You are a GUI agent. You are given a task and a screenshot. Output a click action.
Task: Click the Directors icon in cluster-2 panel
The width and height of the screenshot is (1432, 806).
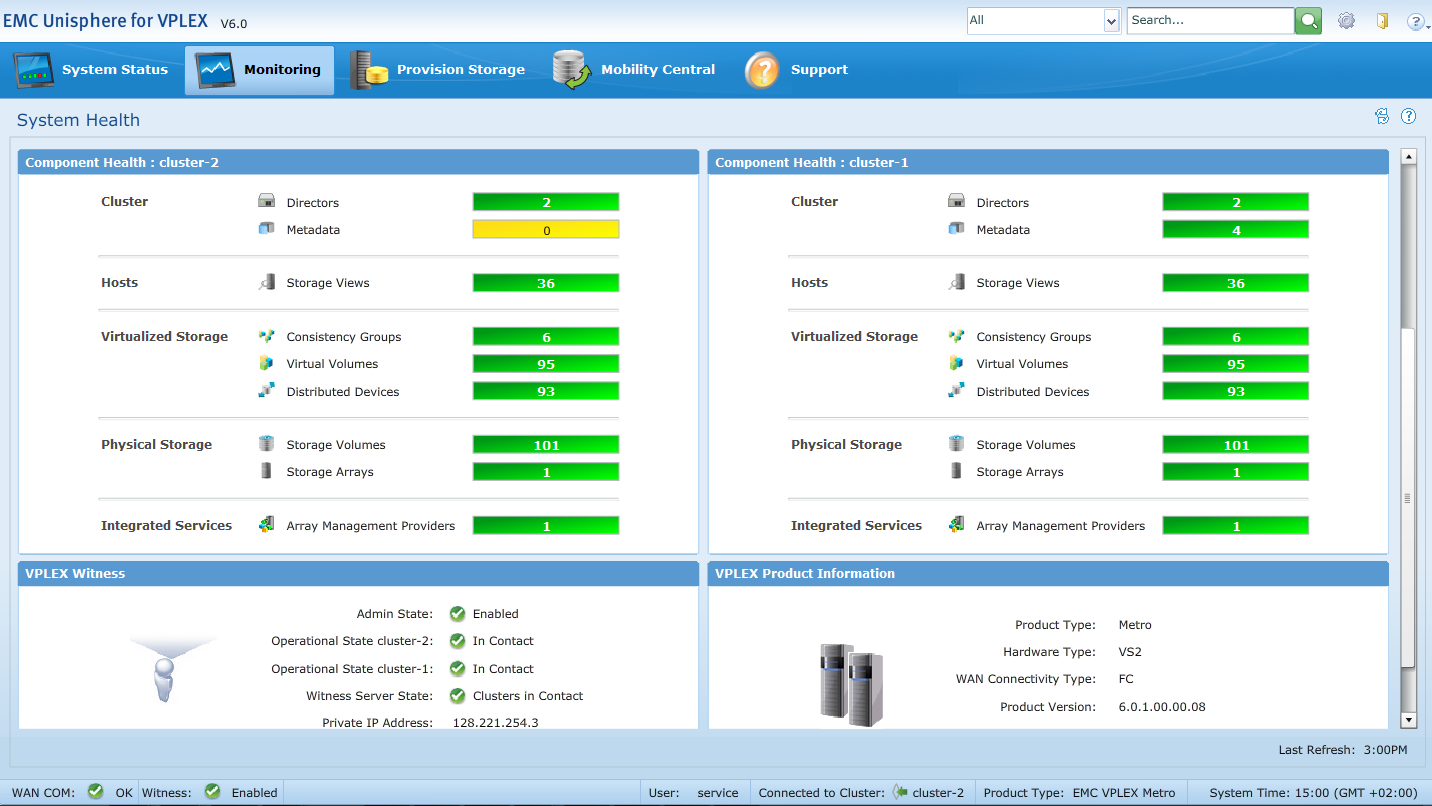266,200
